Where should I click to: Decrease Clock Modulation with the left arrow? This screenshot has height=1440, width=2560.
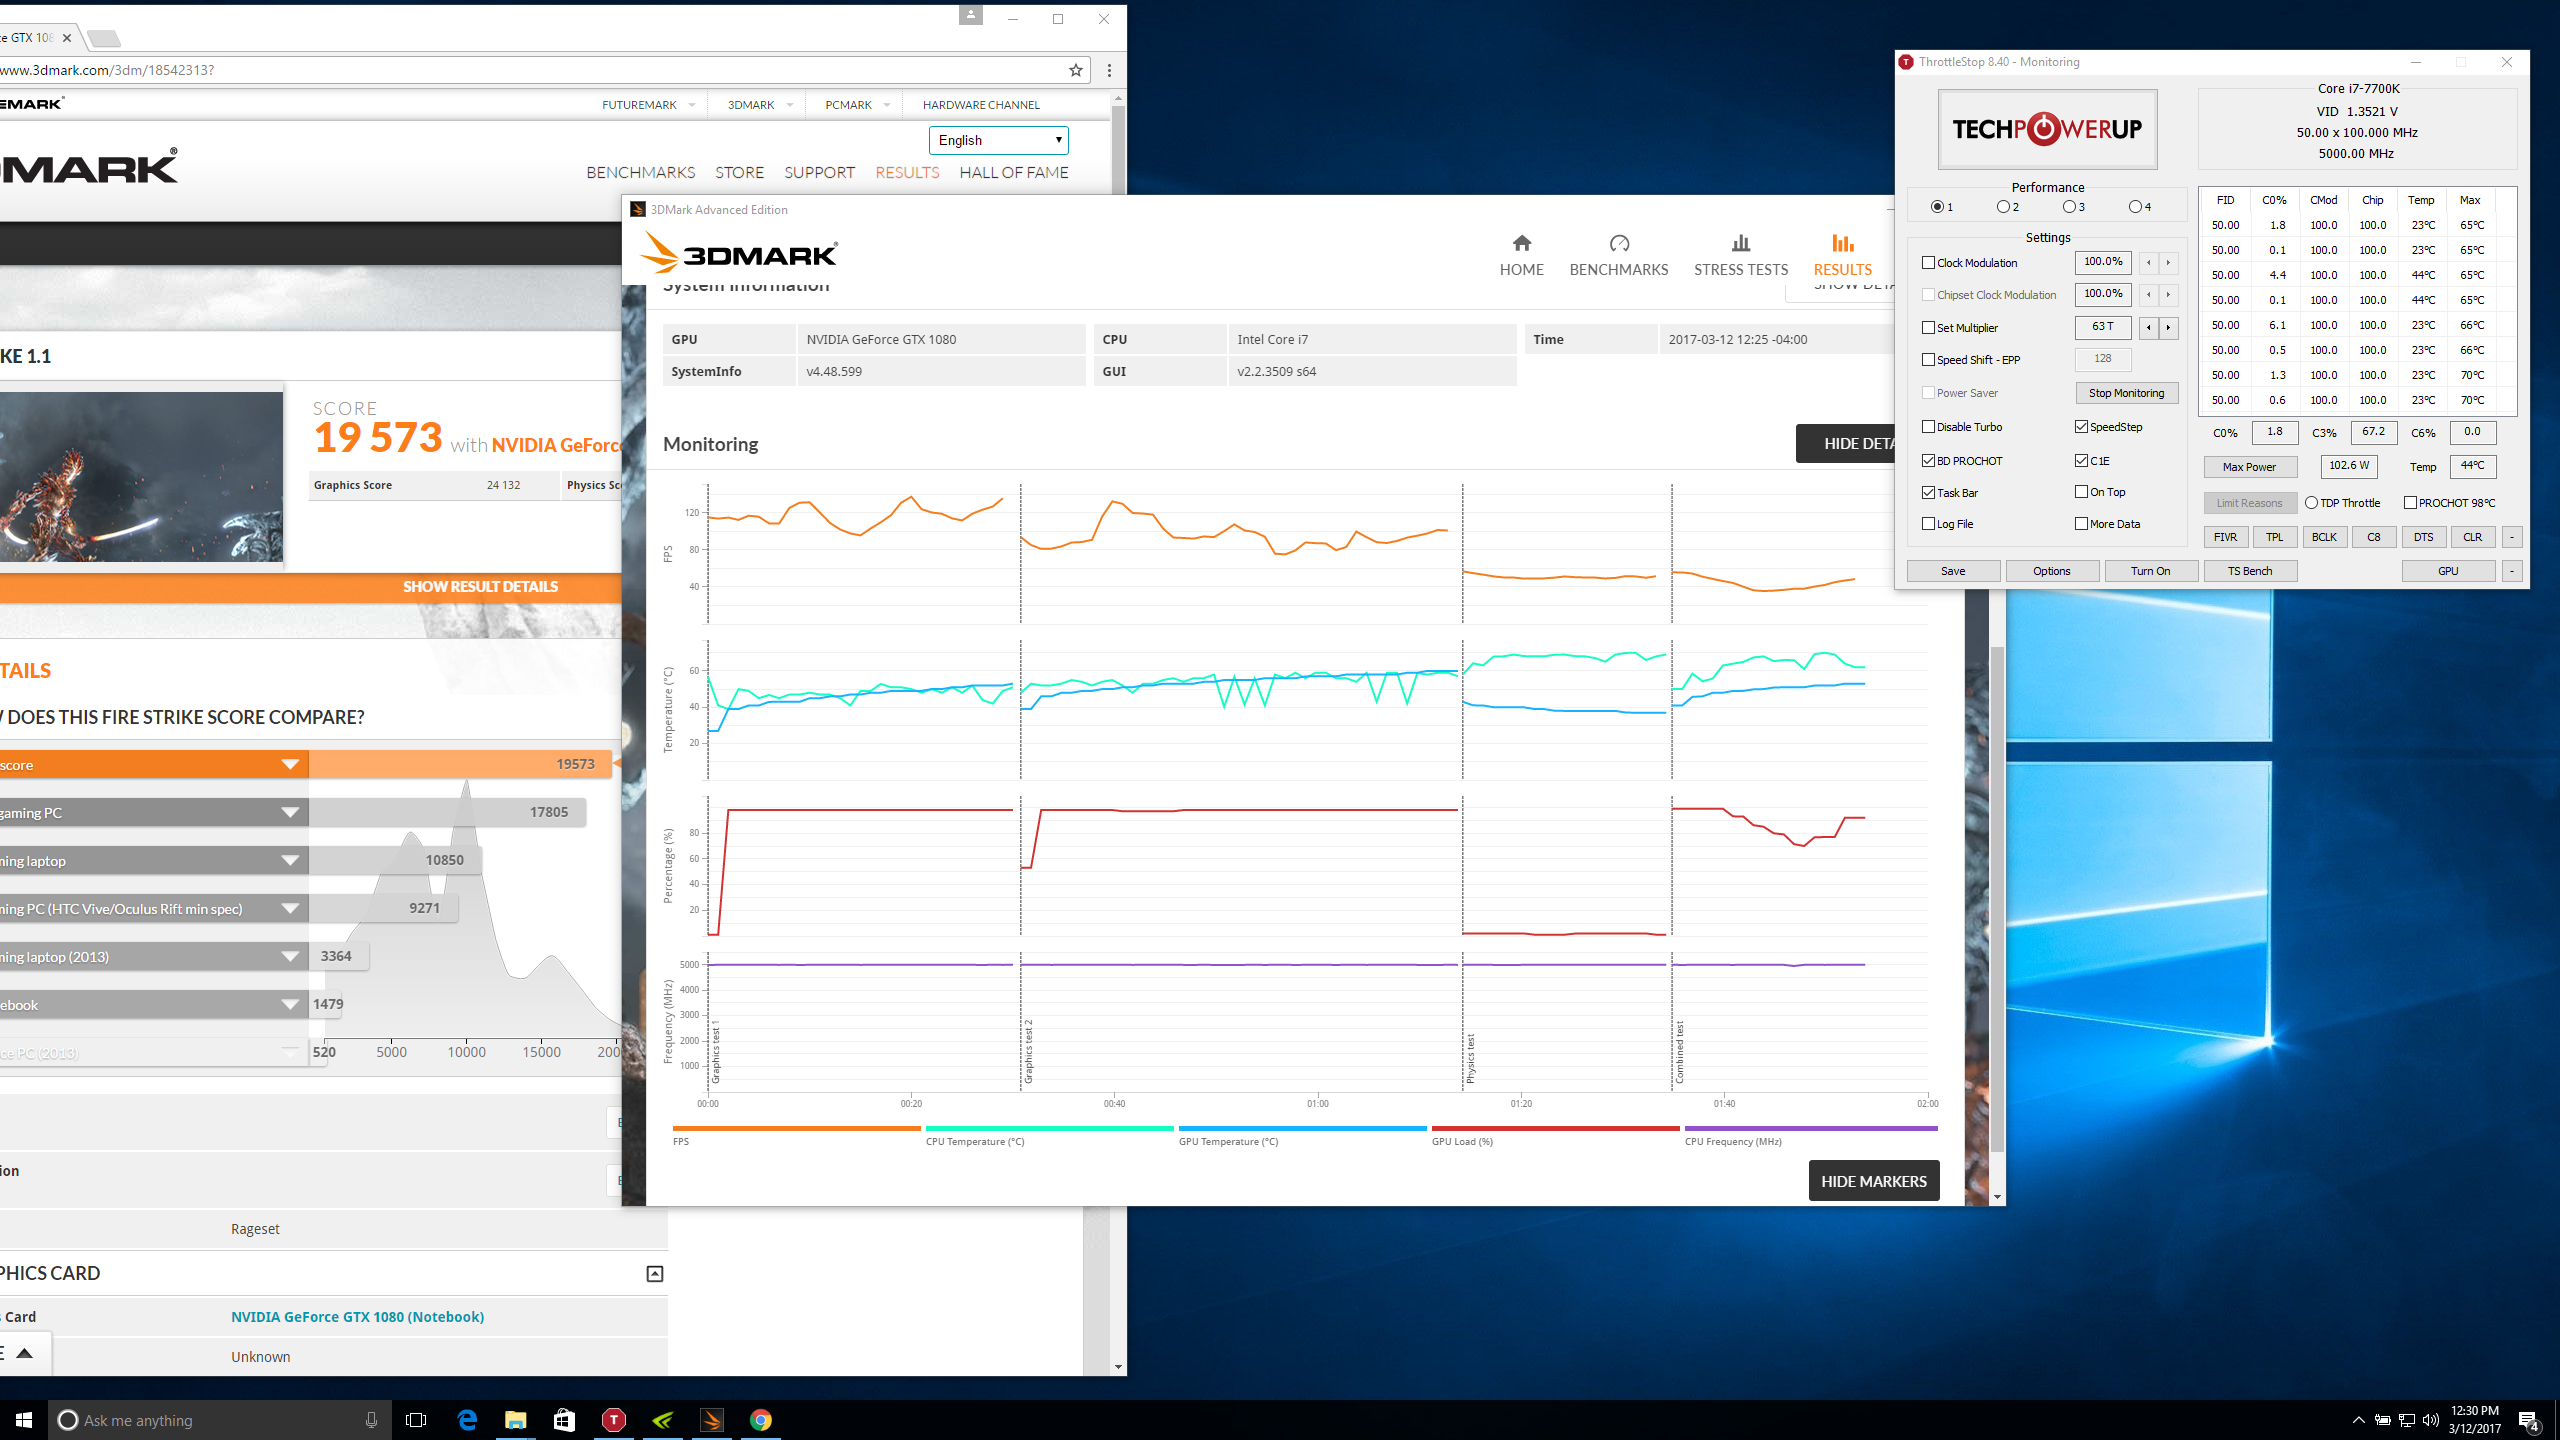click(2148, 263)
